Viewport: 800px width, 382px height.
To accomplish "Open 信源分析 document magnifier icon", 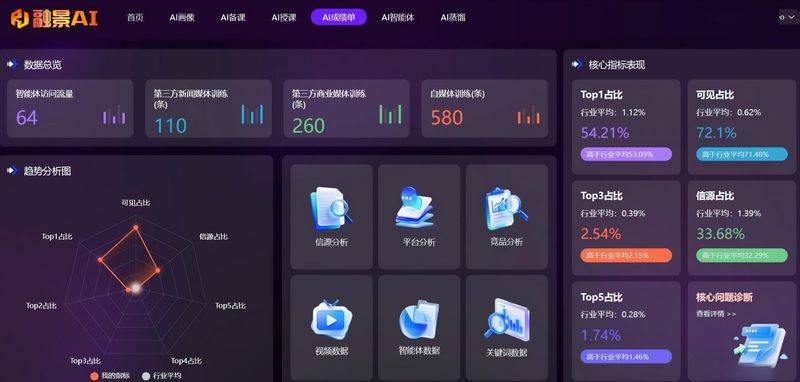I will [331, 208].
